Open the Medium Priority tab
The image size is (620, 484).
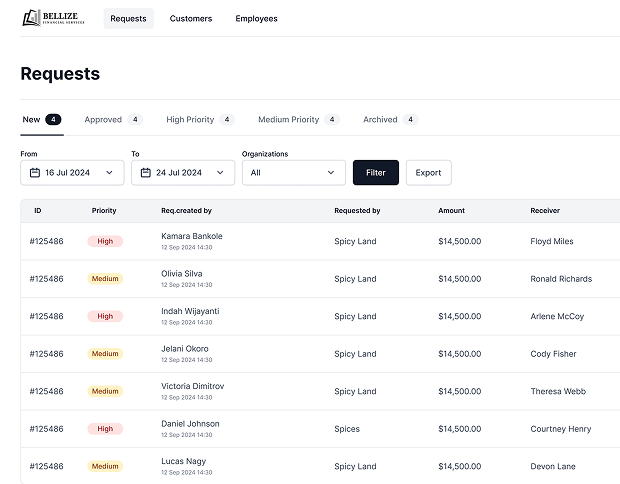point(288,120)
